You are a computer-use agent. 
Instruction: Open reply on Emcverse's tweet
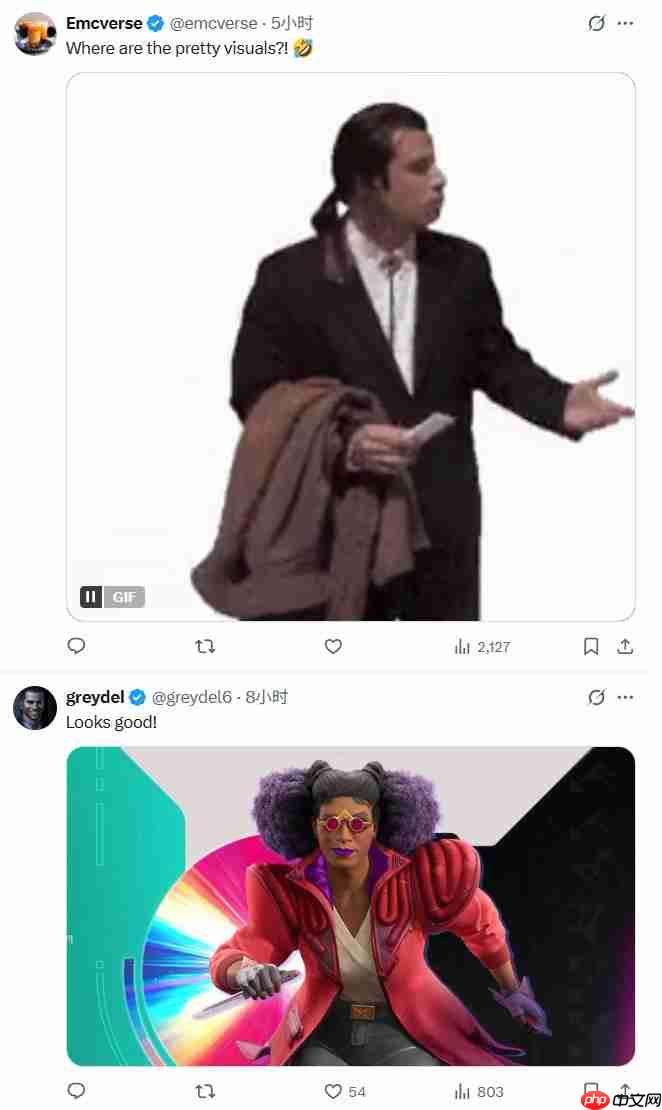click(76, 646)
